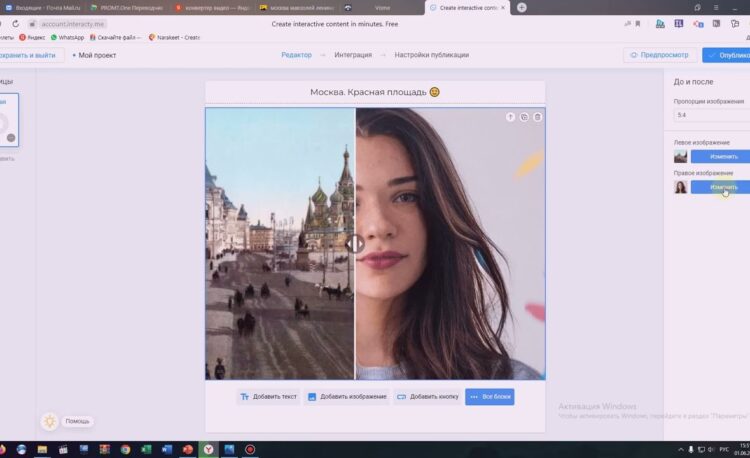This screenshot has height=458, width=750.
Task: Click the duplicate block icon
Action: coord(524,117)
